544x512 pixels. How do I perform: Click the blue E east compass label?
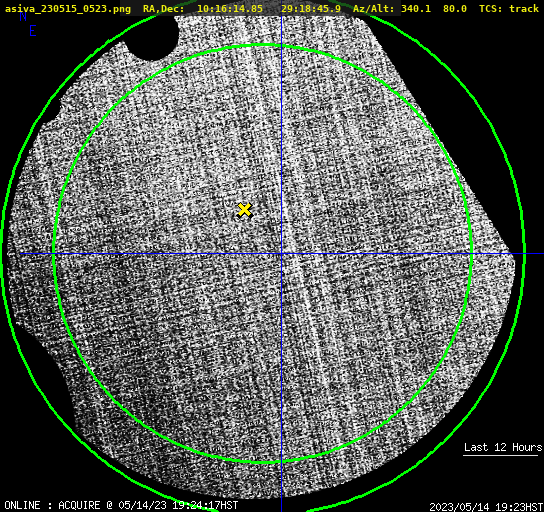tap(33, 31)
